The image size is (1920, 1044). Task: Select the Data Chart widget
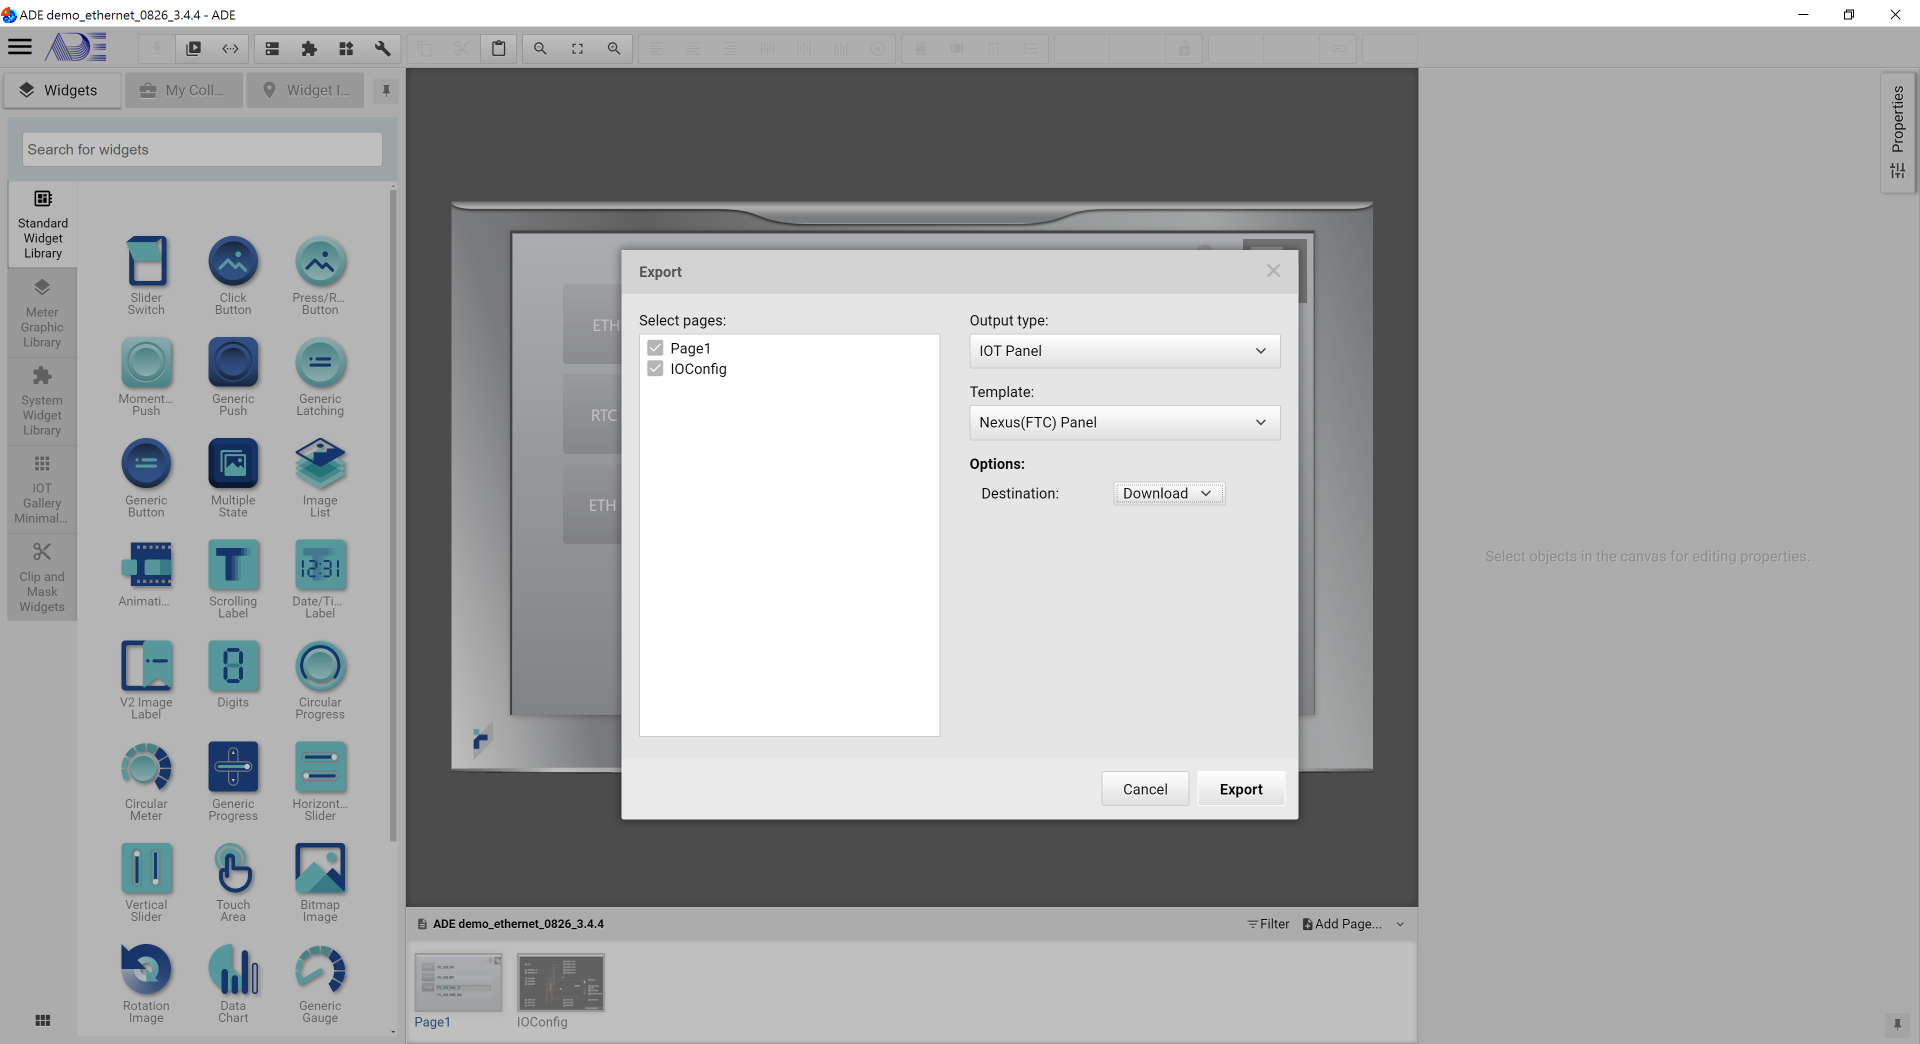233,982
